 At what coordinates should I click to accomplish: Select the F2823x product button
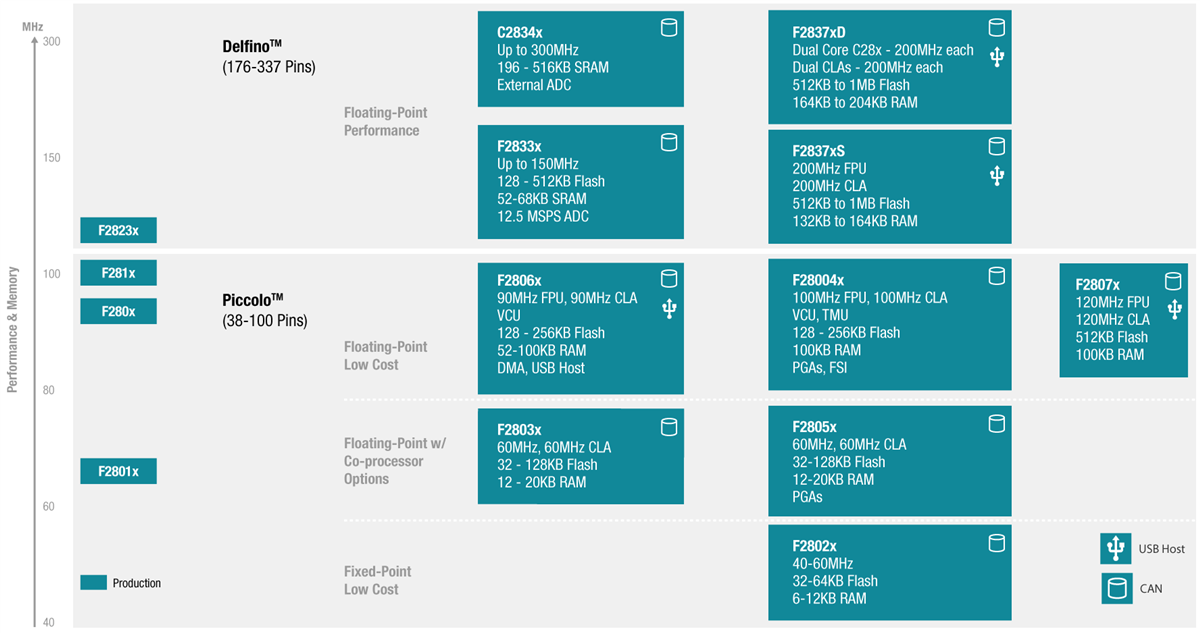118,230
